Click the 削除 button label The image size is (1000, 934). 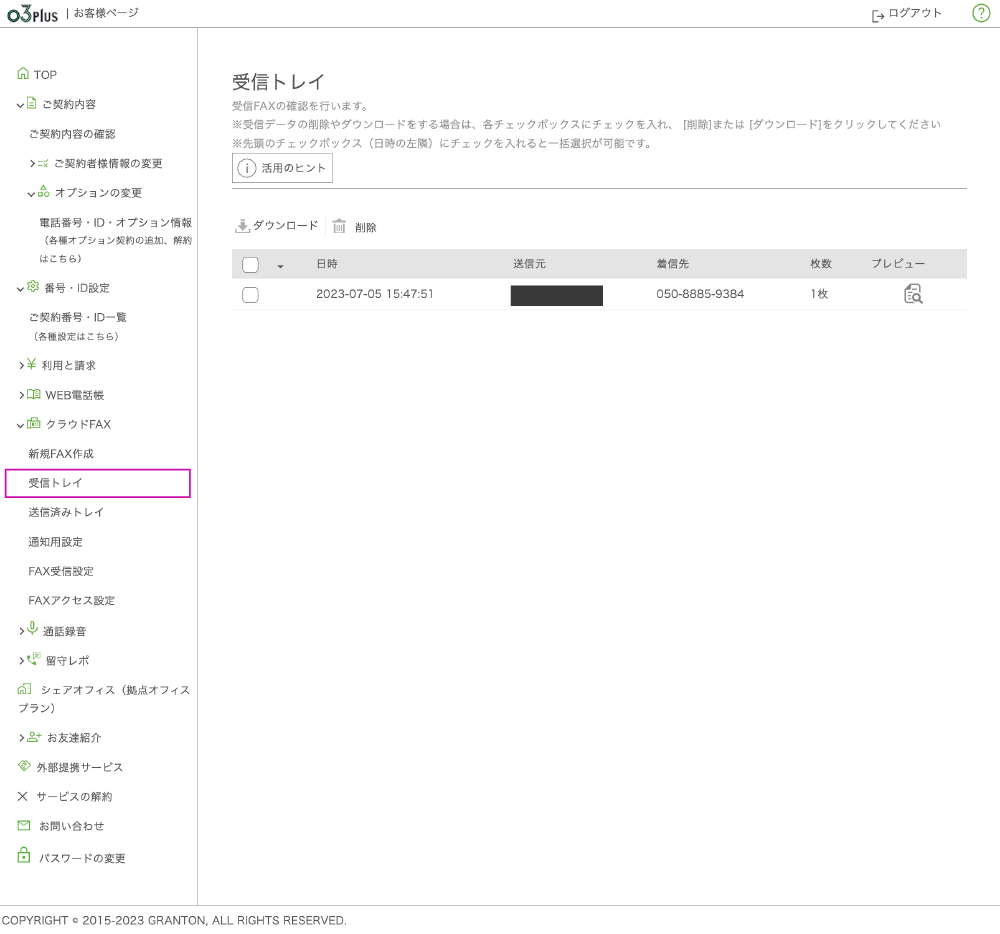pos(365,228)
